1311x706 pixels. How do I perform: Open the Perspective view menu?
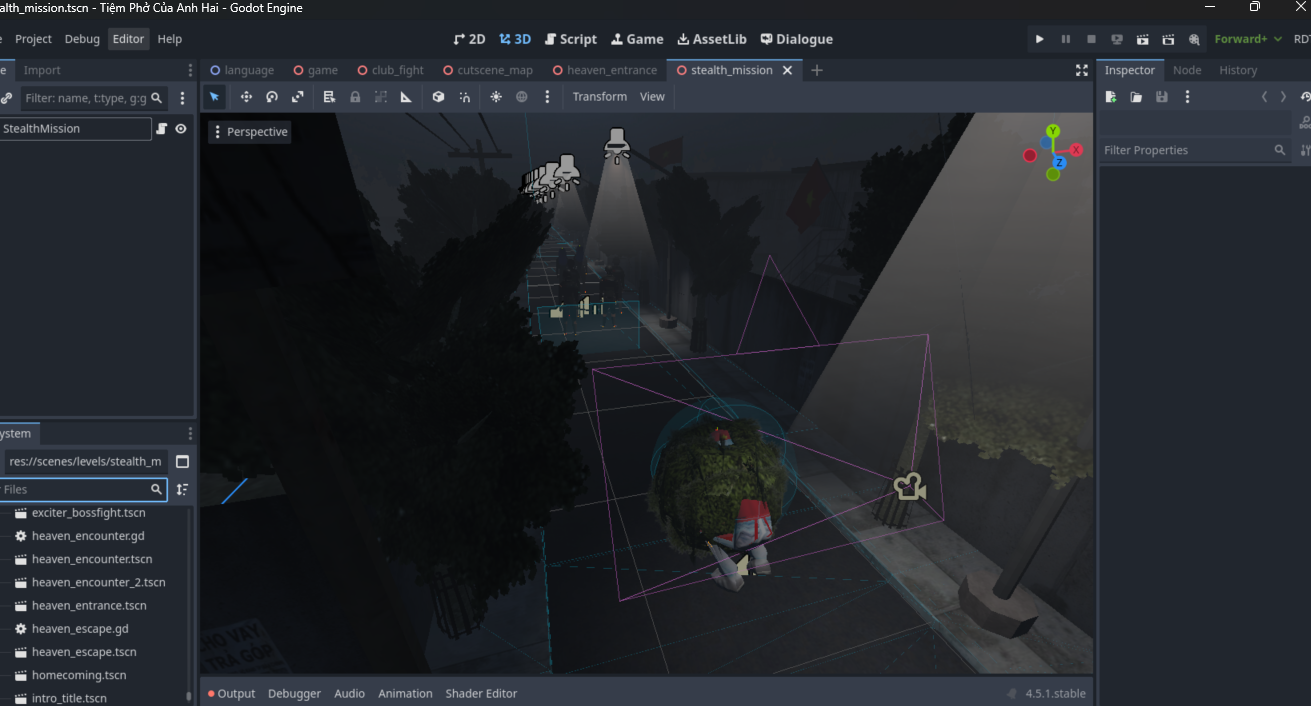click(249, 132)
